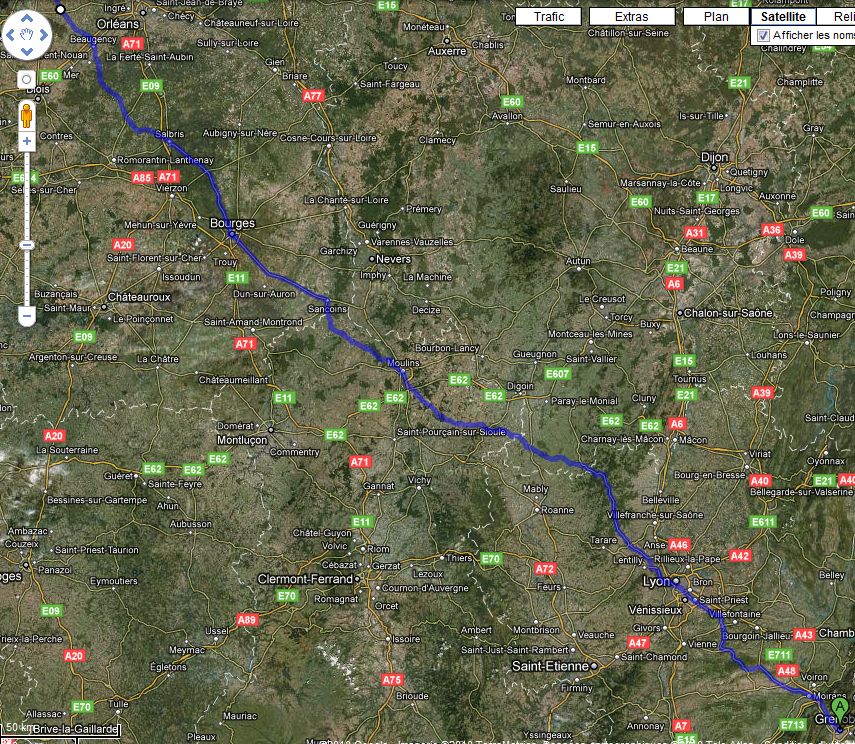This screenshot has width=855, height=744.
Task: Switch to Plan map view
Action: [715, 16]
